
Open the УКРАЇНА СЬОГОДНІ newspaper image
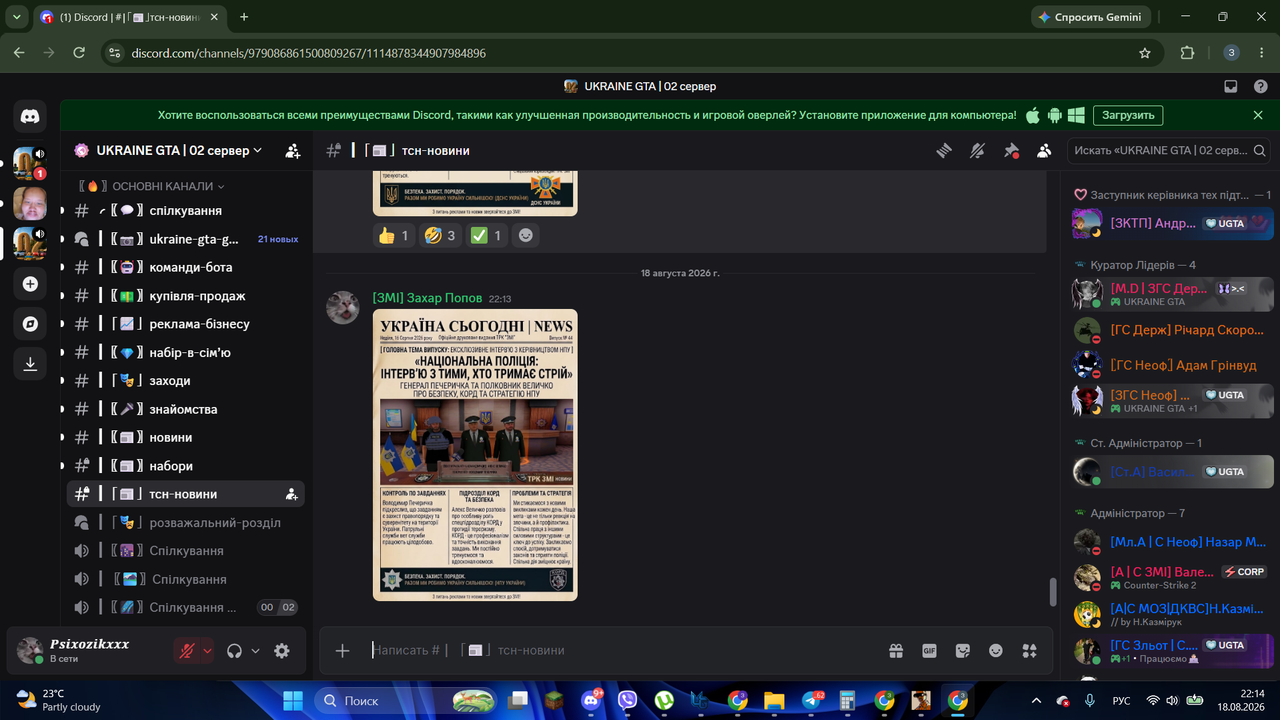click(475, 455)
